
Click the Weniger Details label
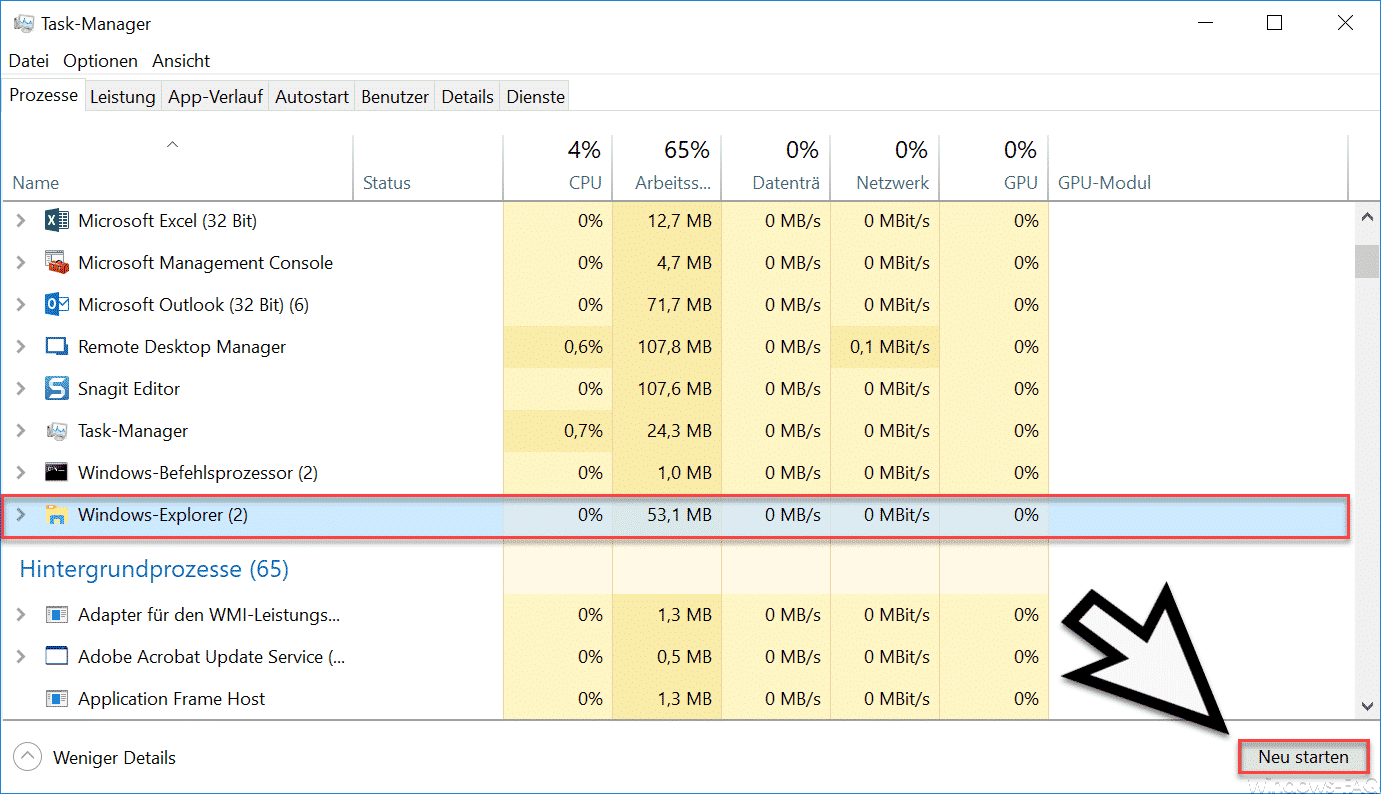pos(114,758)
